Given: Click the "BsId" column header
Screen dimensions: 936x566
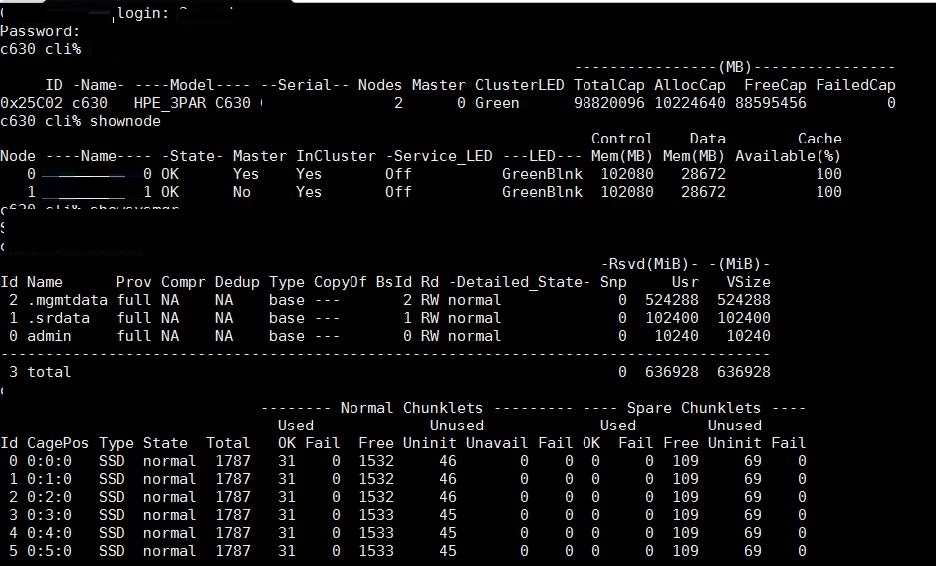Looking at the screenshot, I should click(393, 282).
